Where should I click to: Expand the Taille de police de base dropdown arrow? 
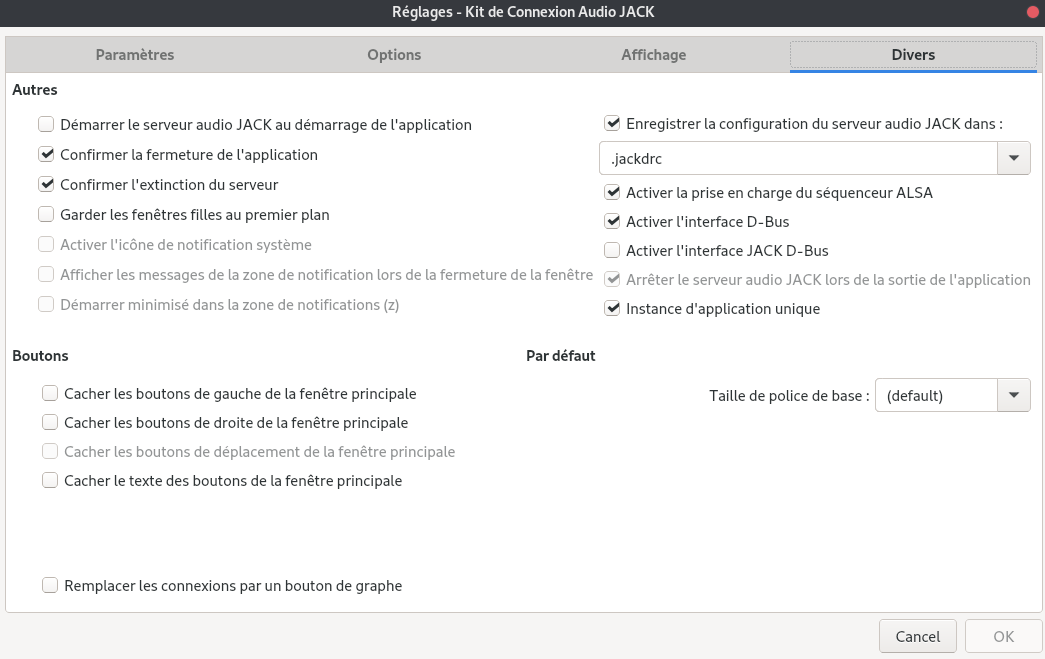[1014, 395]
